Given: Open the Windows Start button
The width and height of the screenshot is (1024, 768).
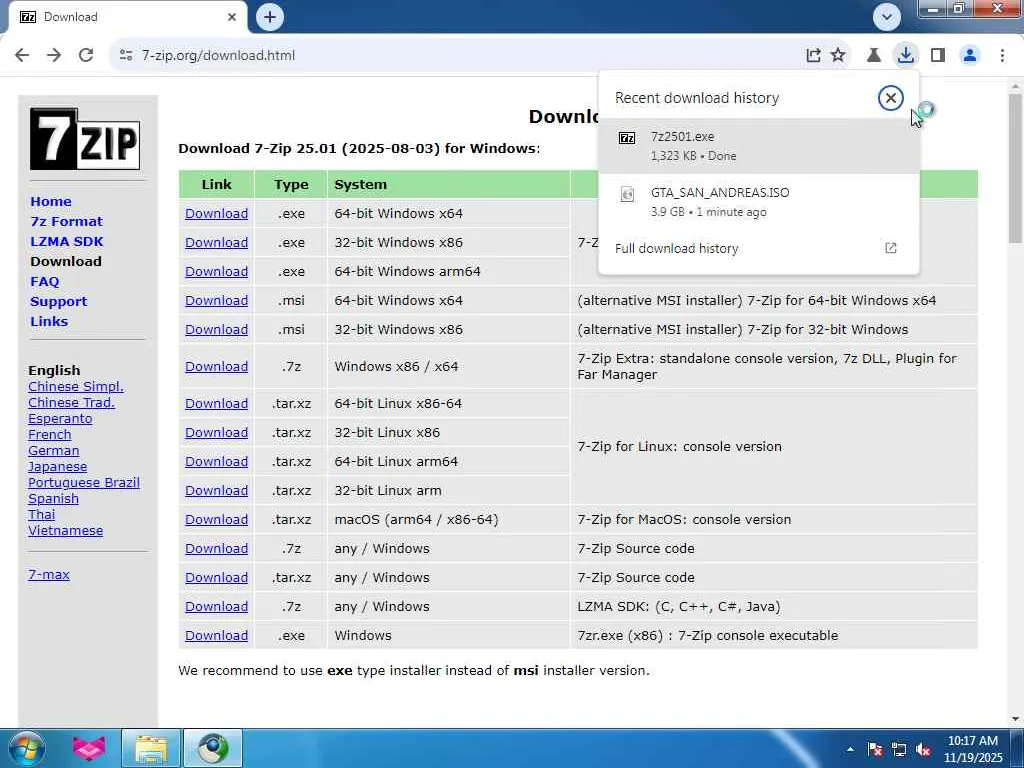Looking at the screenshot, I should pyautogui.click(x=27, y=748).
